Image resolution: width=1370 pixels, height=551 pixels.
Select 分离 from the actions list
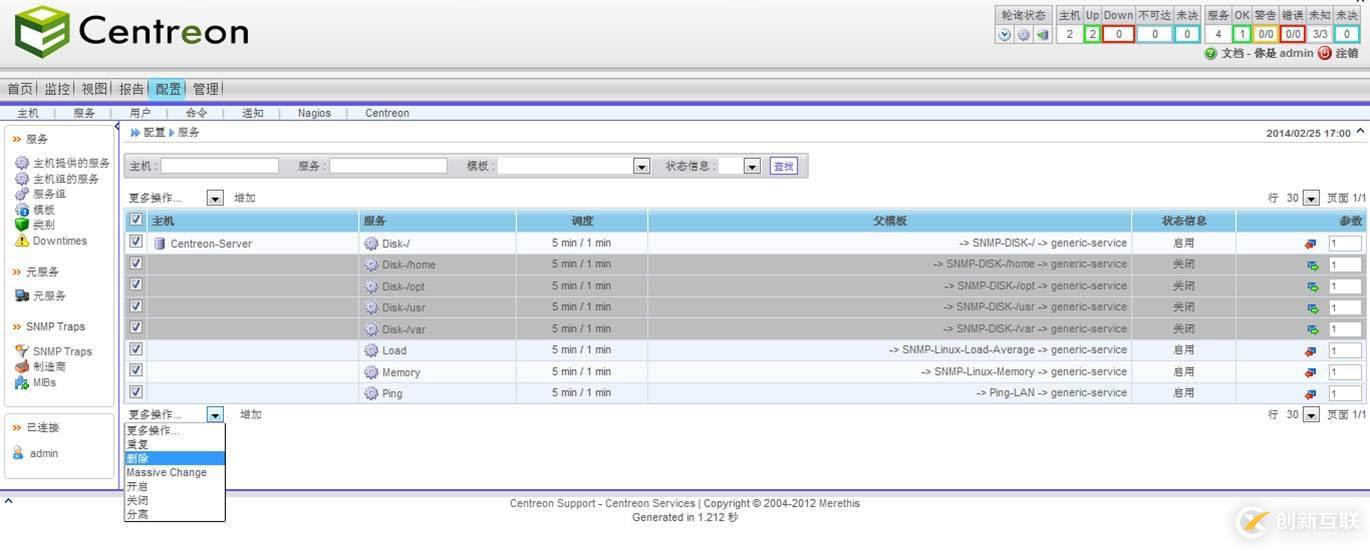[x=175, y=514]
